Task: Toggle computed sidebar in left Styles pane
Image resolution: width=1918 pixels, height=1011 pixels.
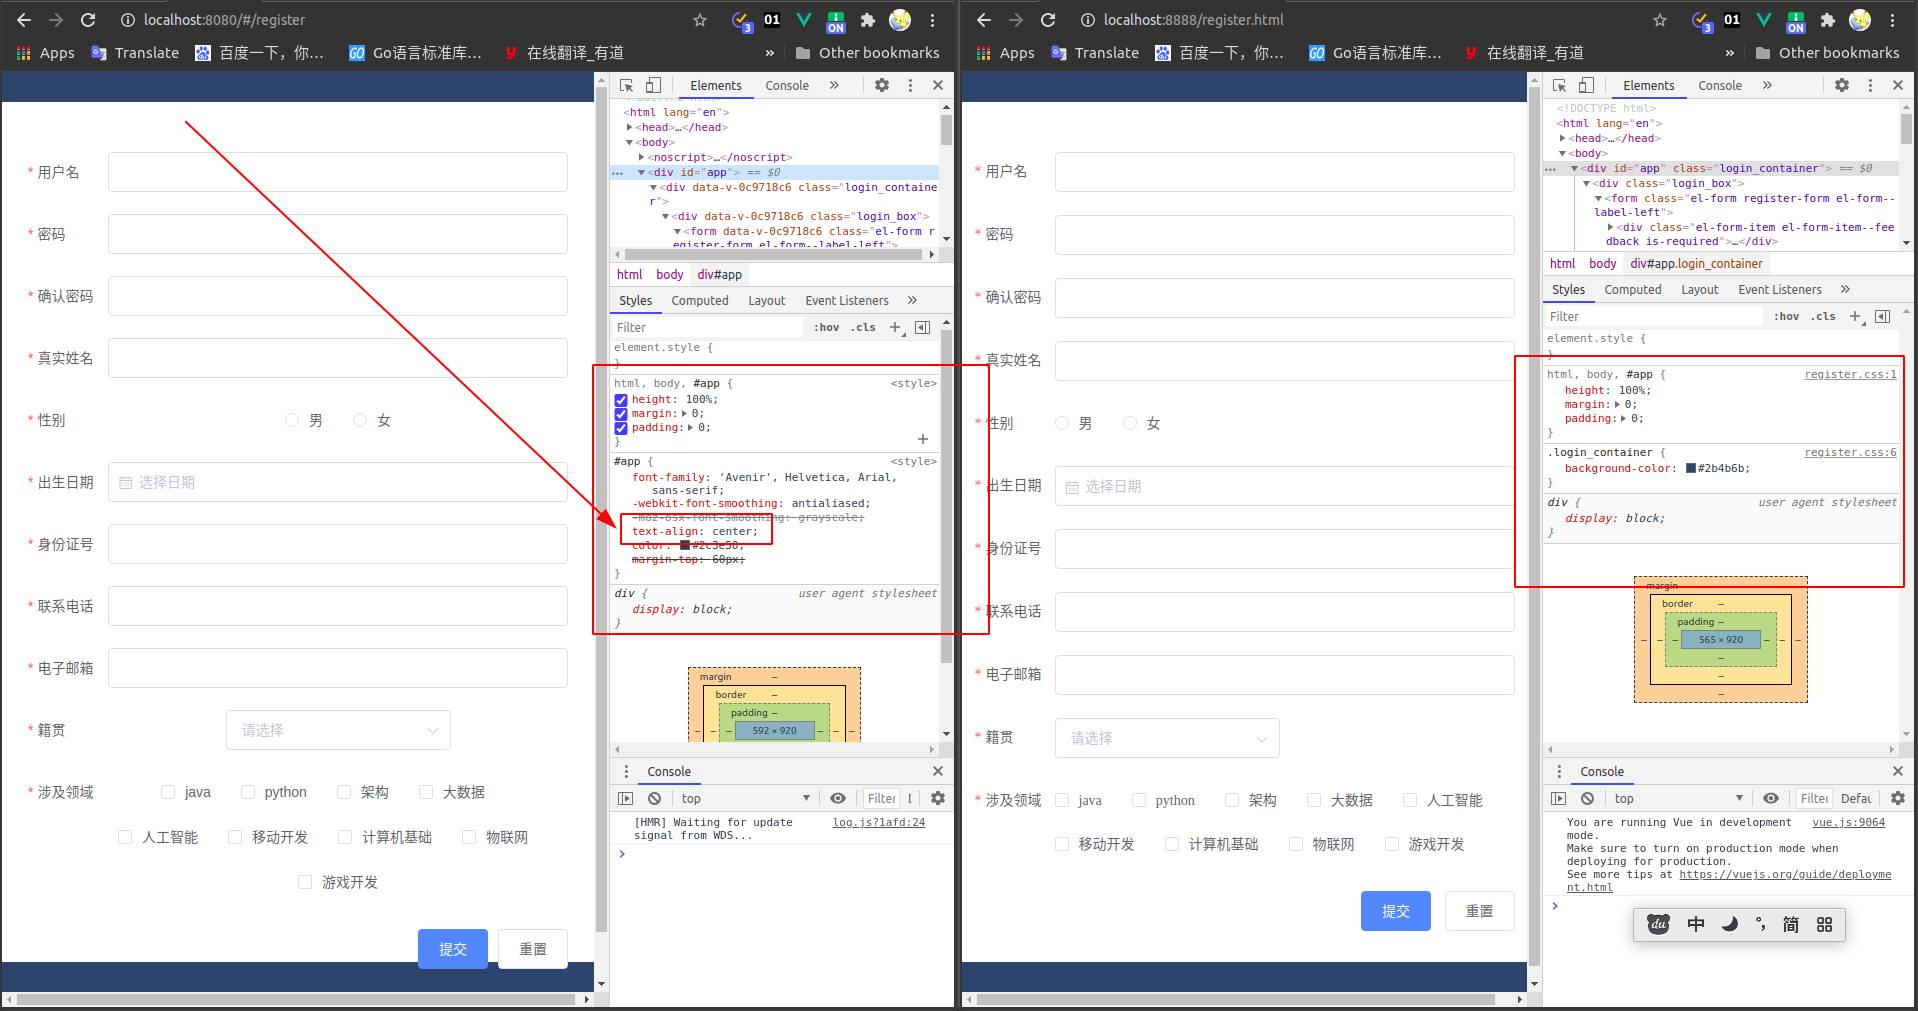Action: point(922,328)
